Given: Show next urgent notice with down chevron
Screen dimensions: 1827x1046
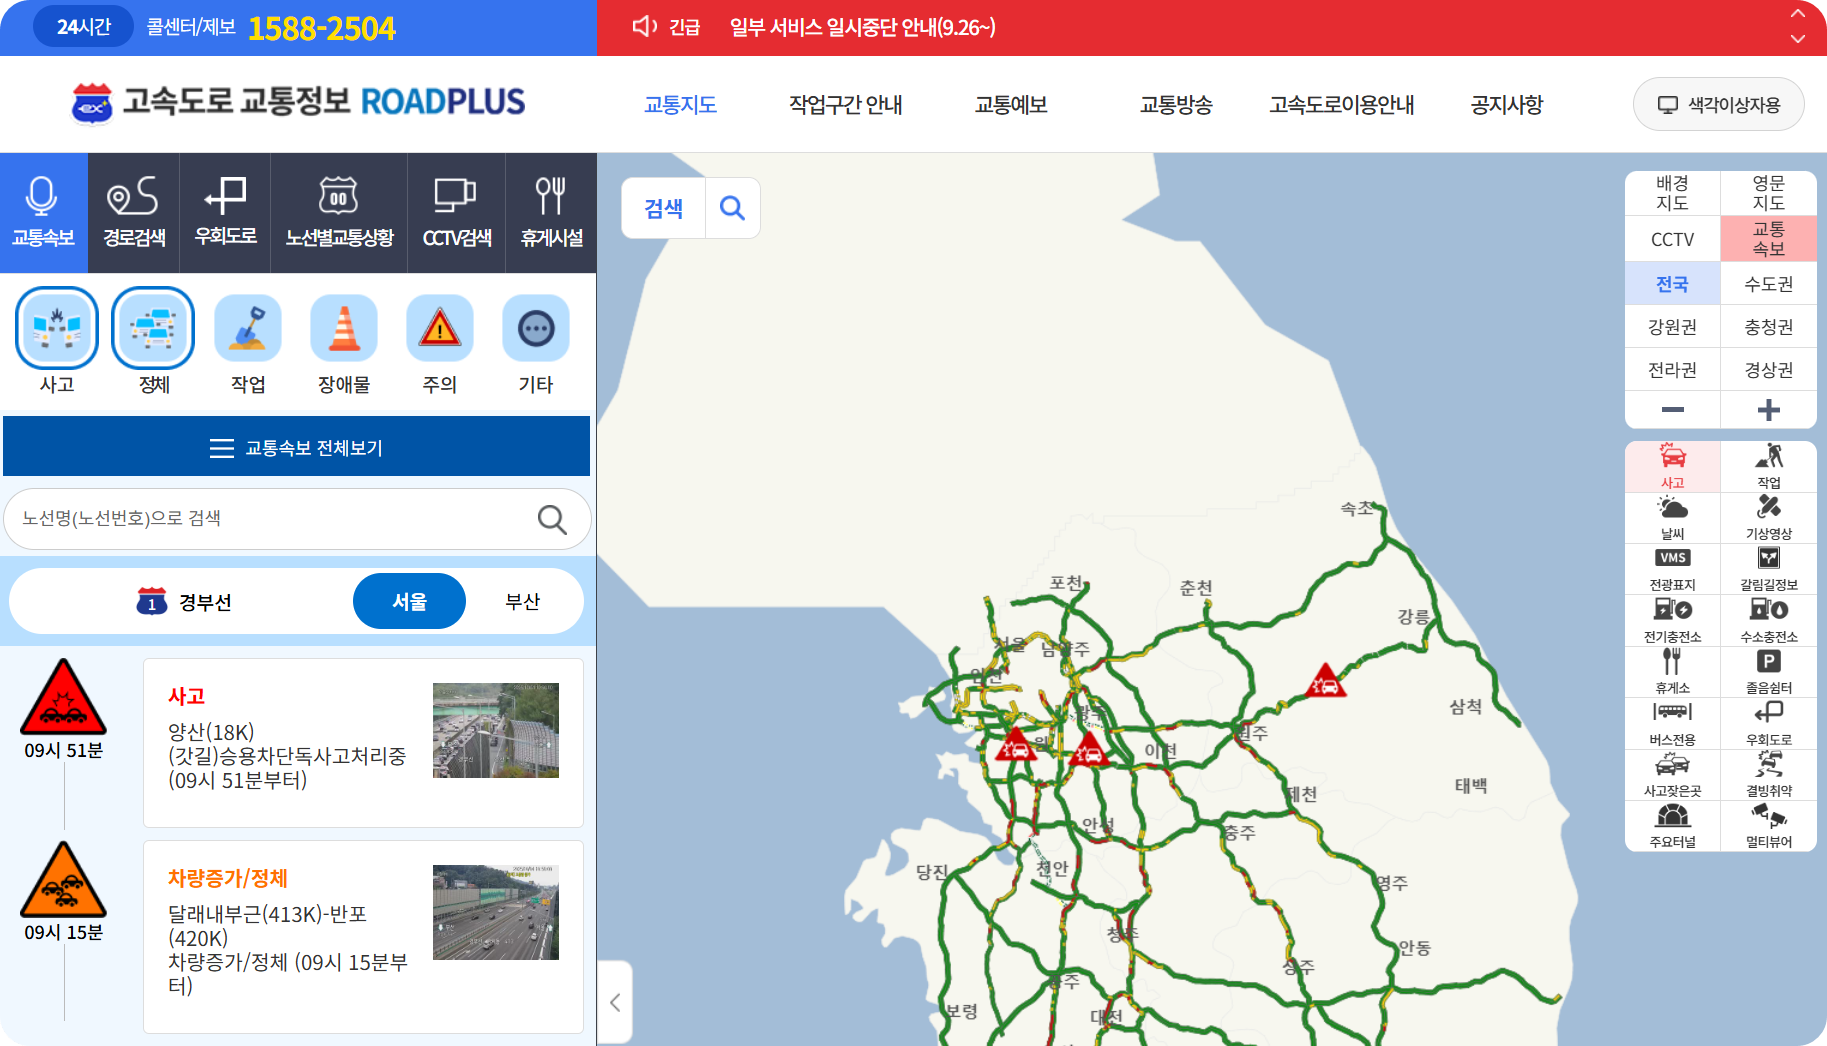Looking at the screenshot, I should pos(1798,39).
